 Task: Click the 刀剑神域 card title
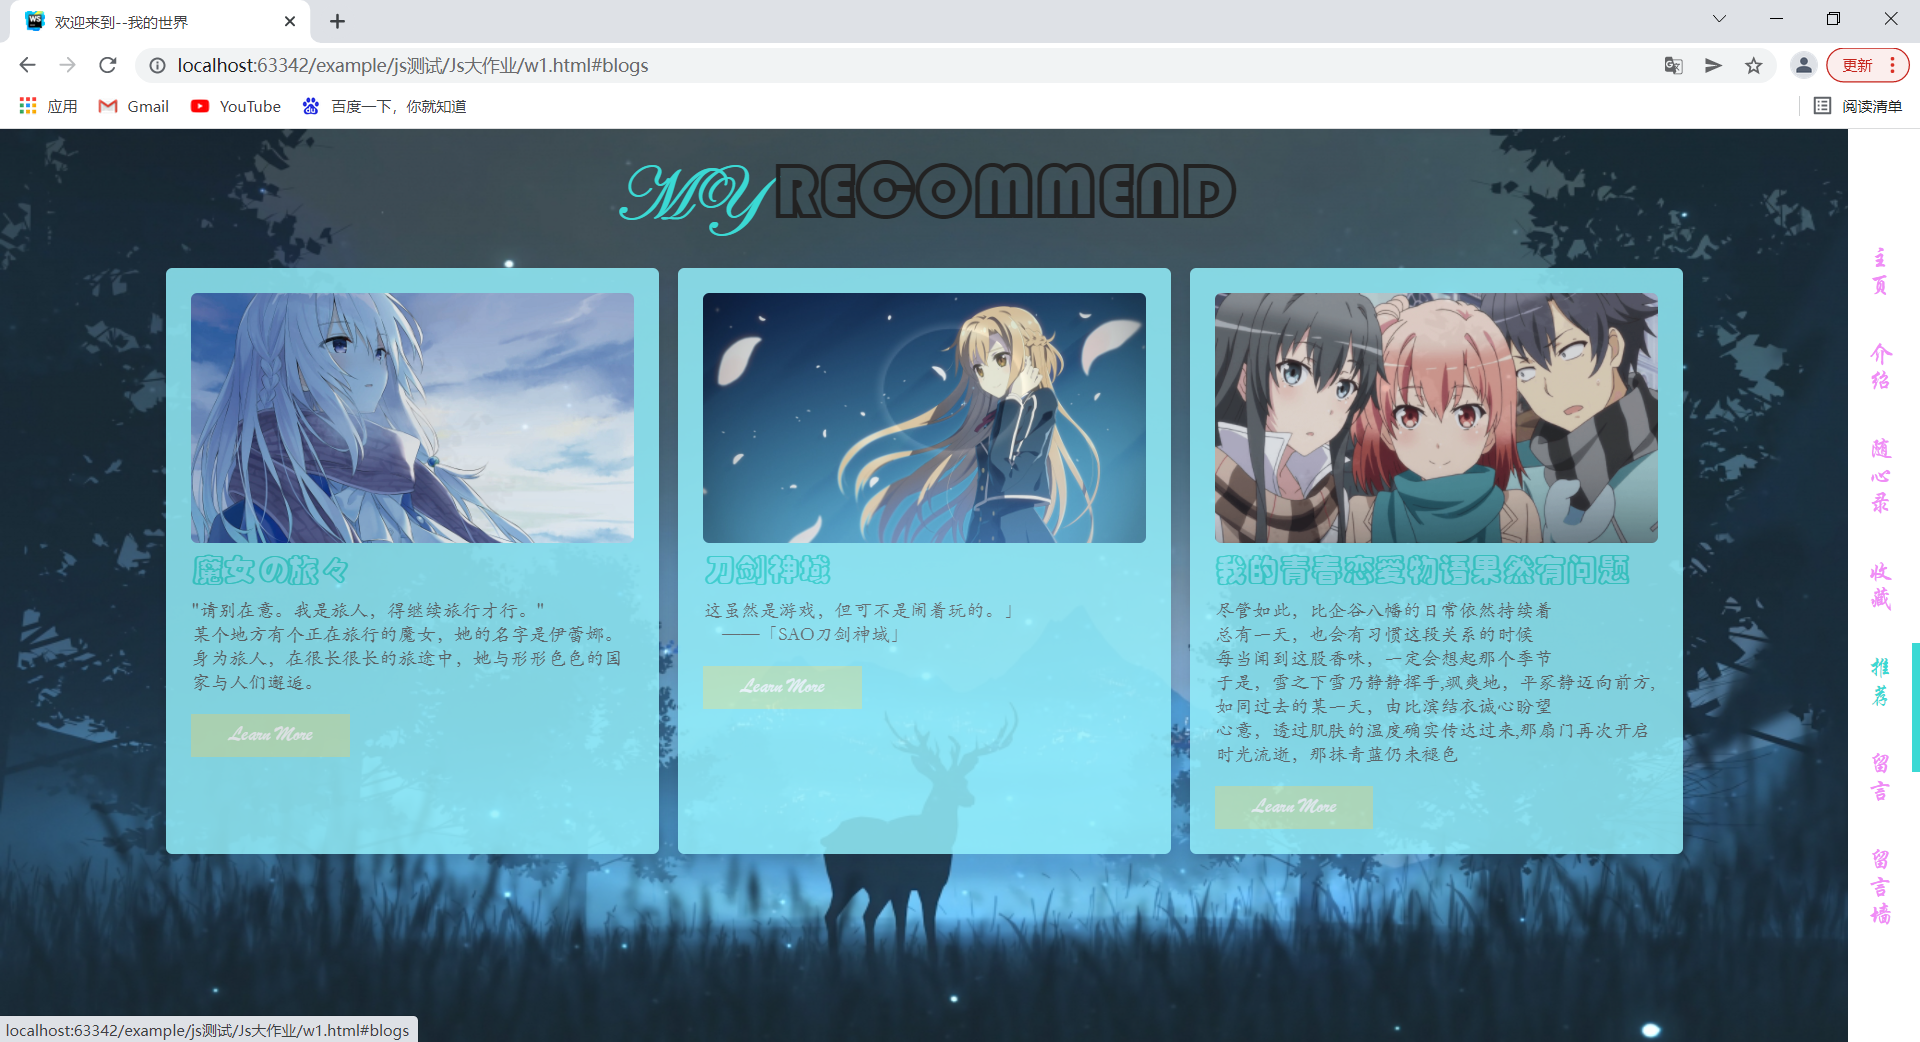click(x=767, y=571)
